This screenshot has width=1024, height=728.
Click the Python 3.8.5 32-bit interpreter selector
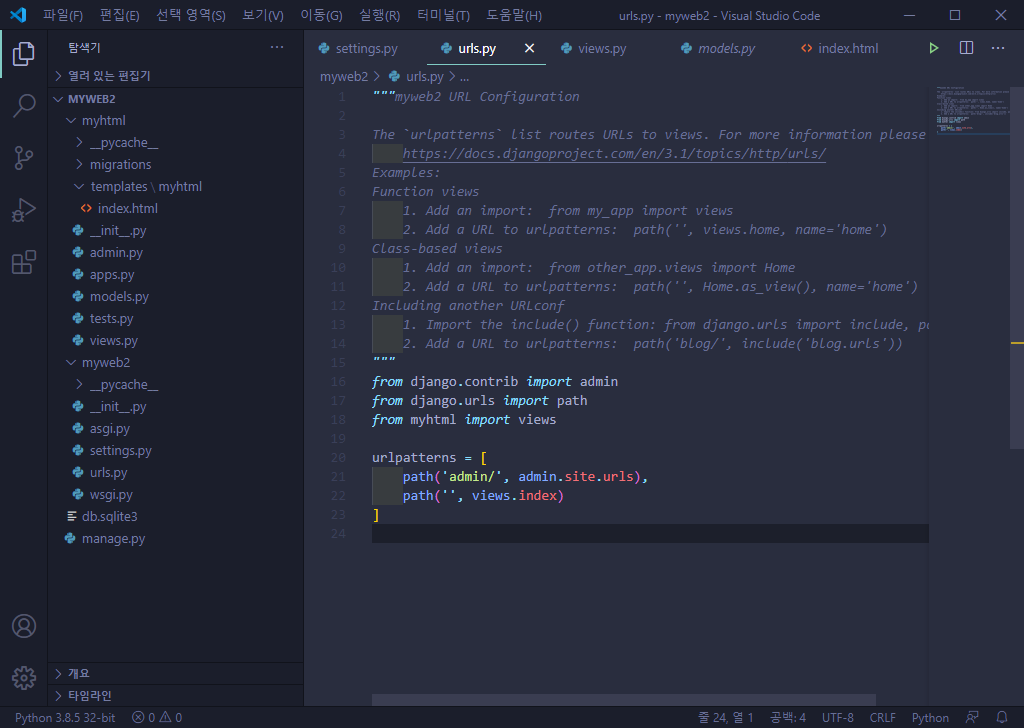pyautogui.click(x=65, y=718)
